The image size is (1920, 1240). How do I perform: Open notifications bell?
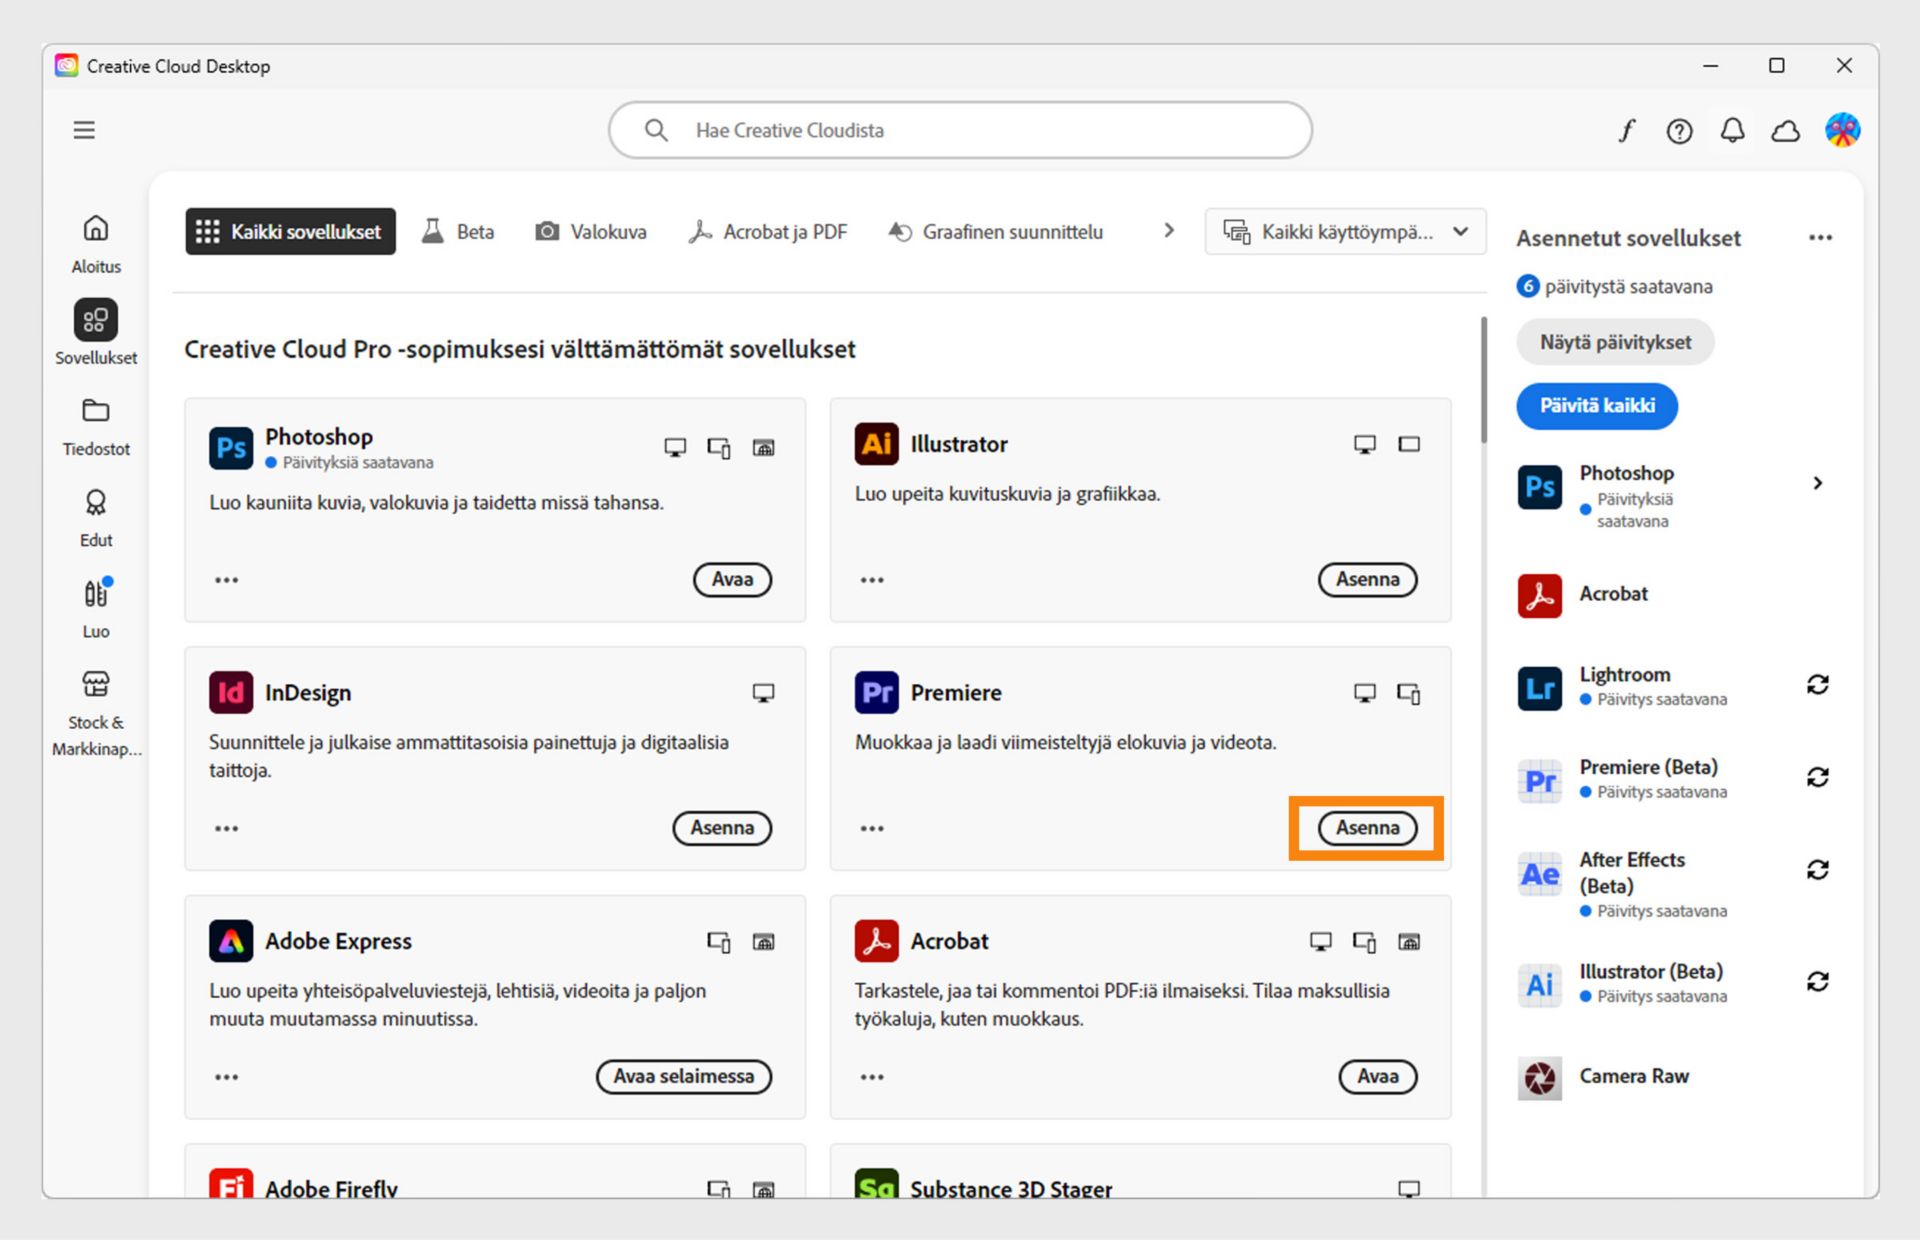tap(1732, 131)
